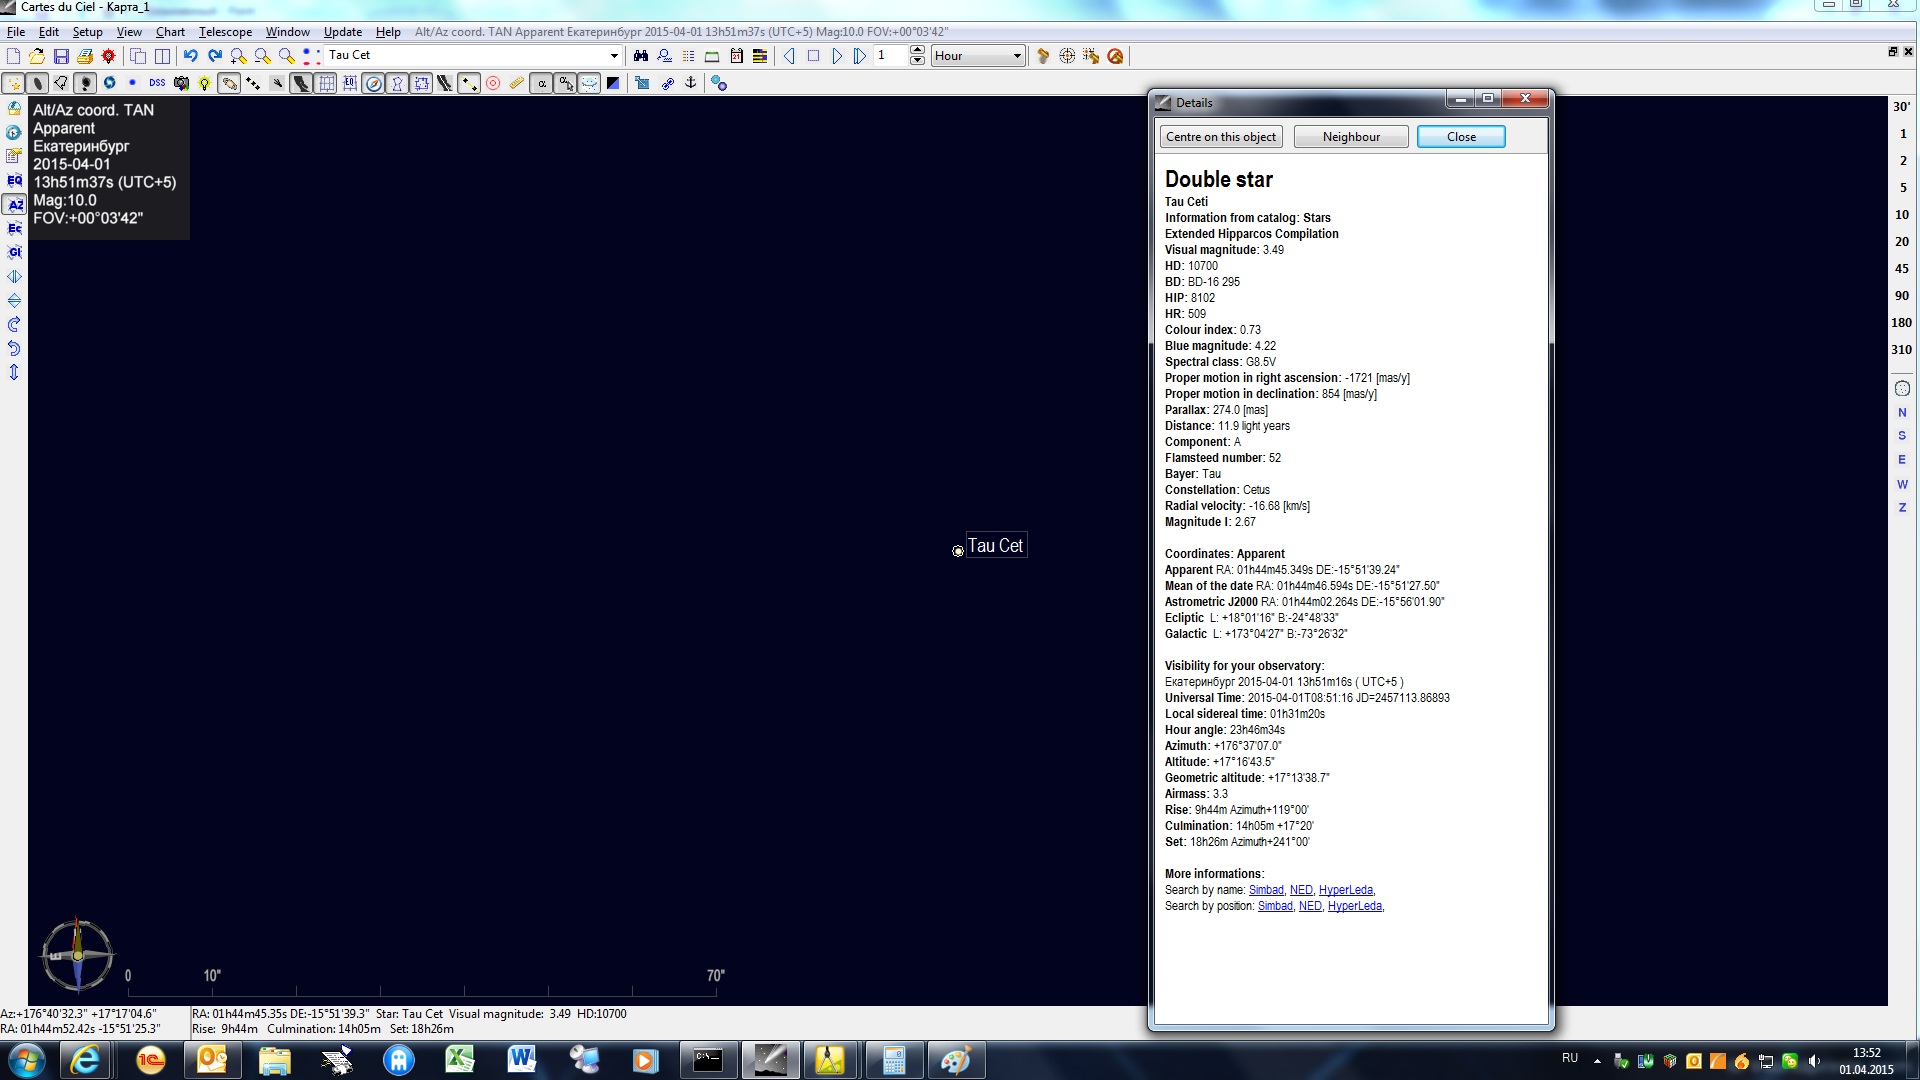The width and height of the screenshot is (1920, 1080).
Task: Click Centre on this object button
Action: [1221, 137]
